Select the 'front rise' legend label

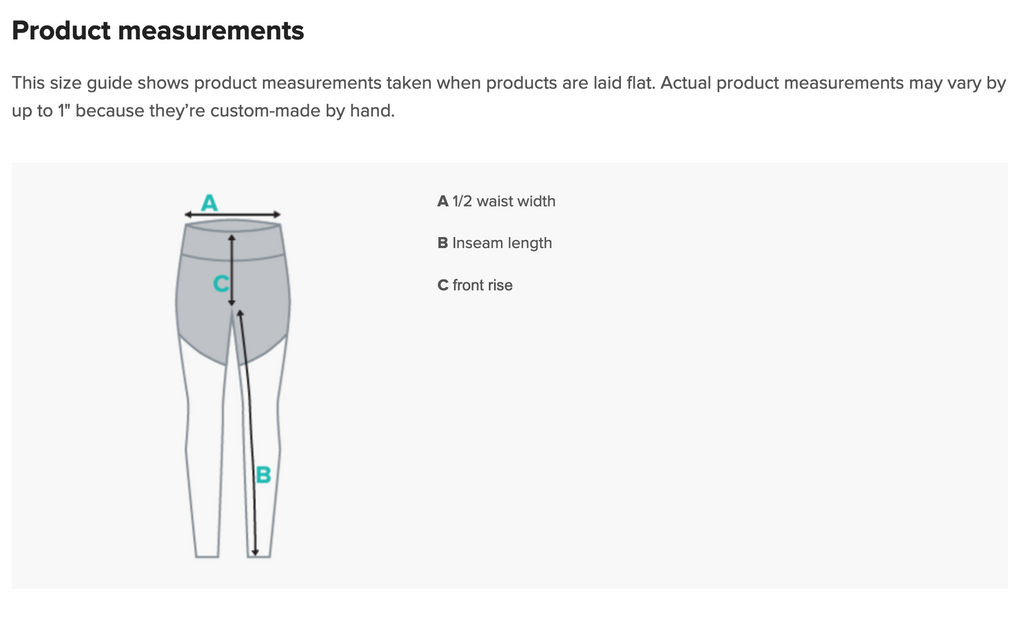[482, 285]
